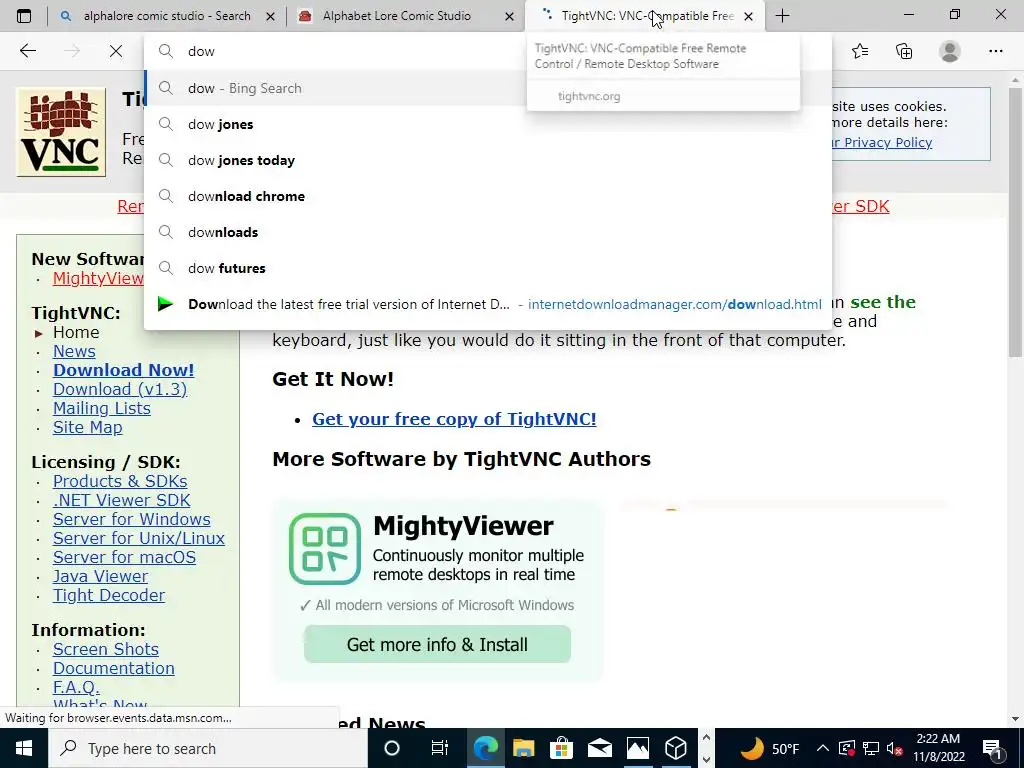The width and height of the screenshot is (1024, 768).
Task: Open the Server for Windows link
Action: tap(132, 519)
